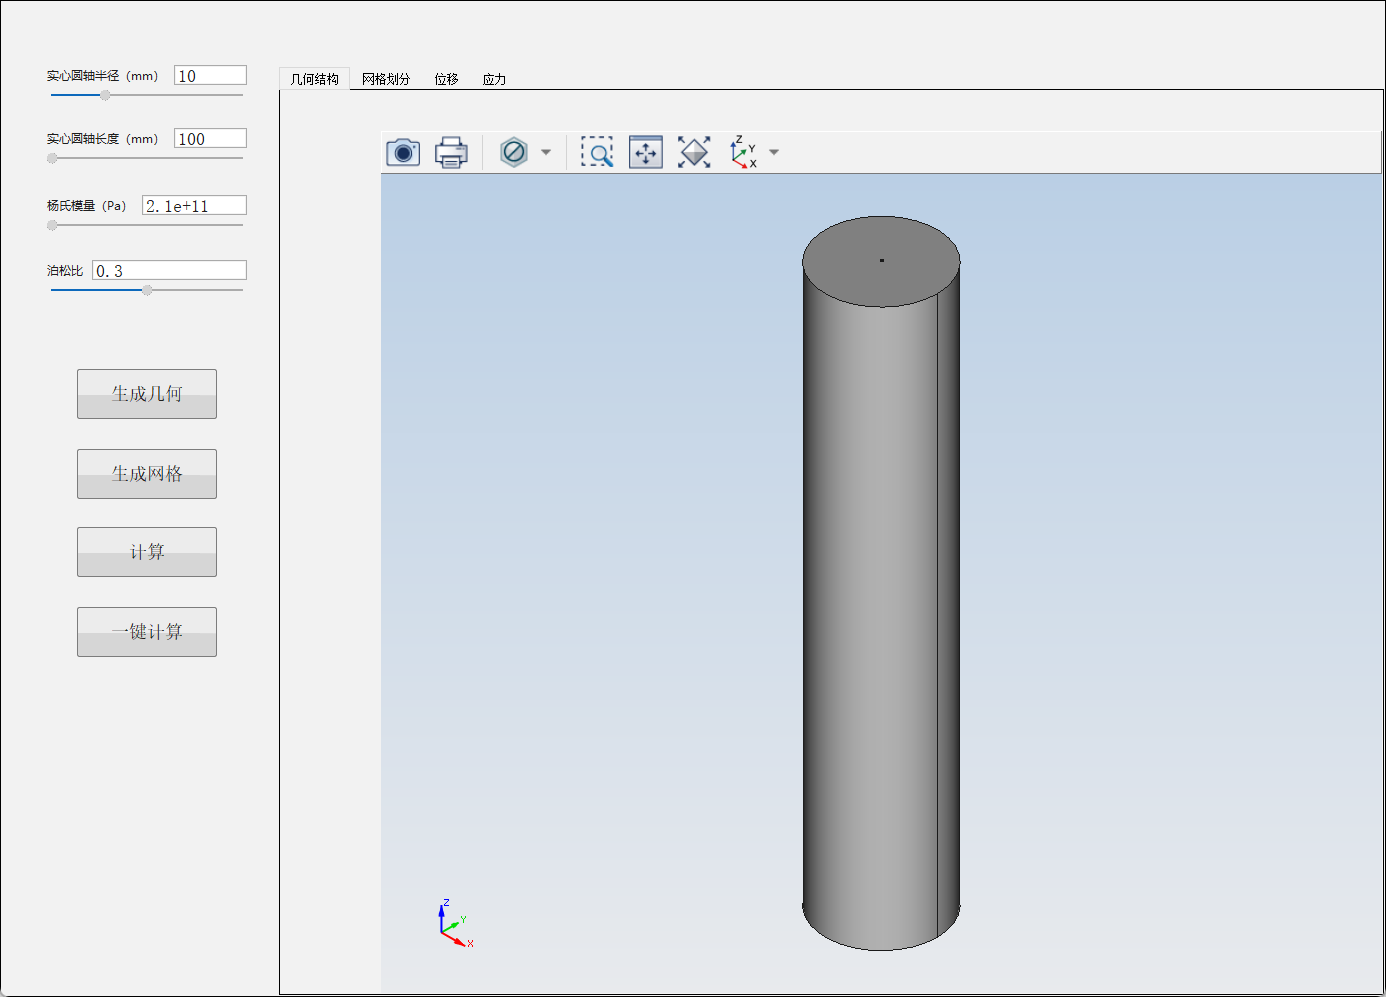
Task: Click the 泊松比 label
Action: click(65, 271)
